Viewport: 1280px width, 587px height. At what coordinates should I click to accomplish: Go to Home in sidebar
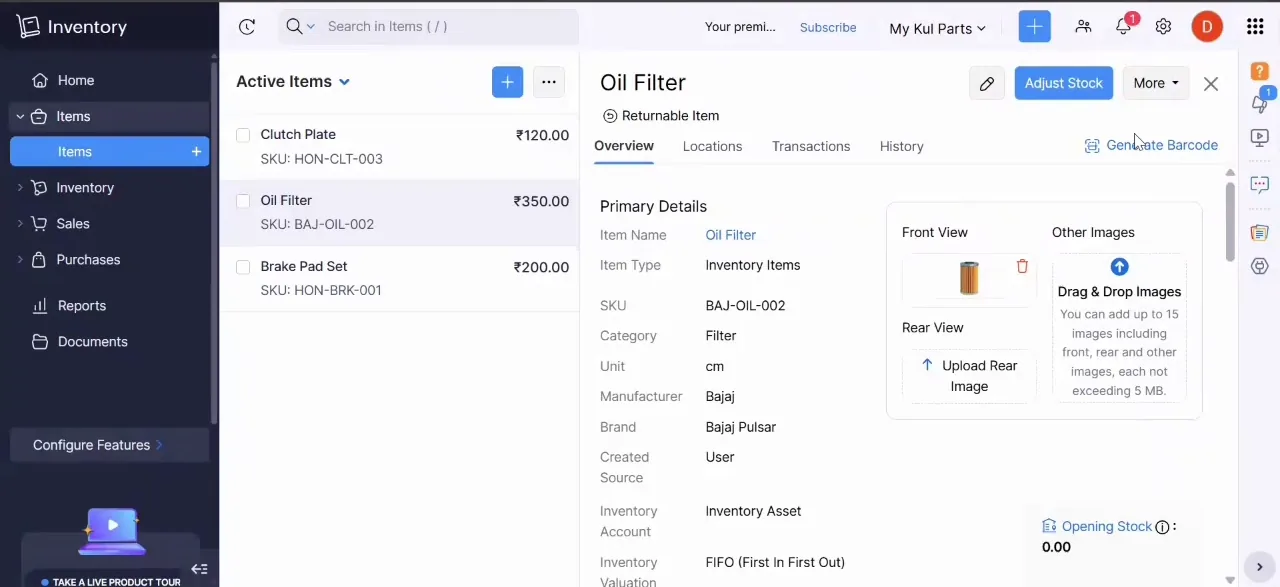76,80
